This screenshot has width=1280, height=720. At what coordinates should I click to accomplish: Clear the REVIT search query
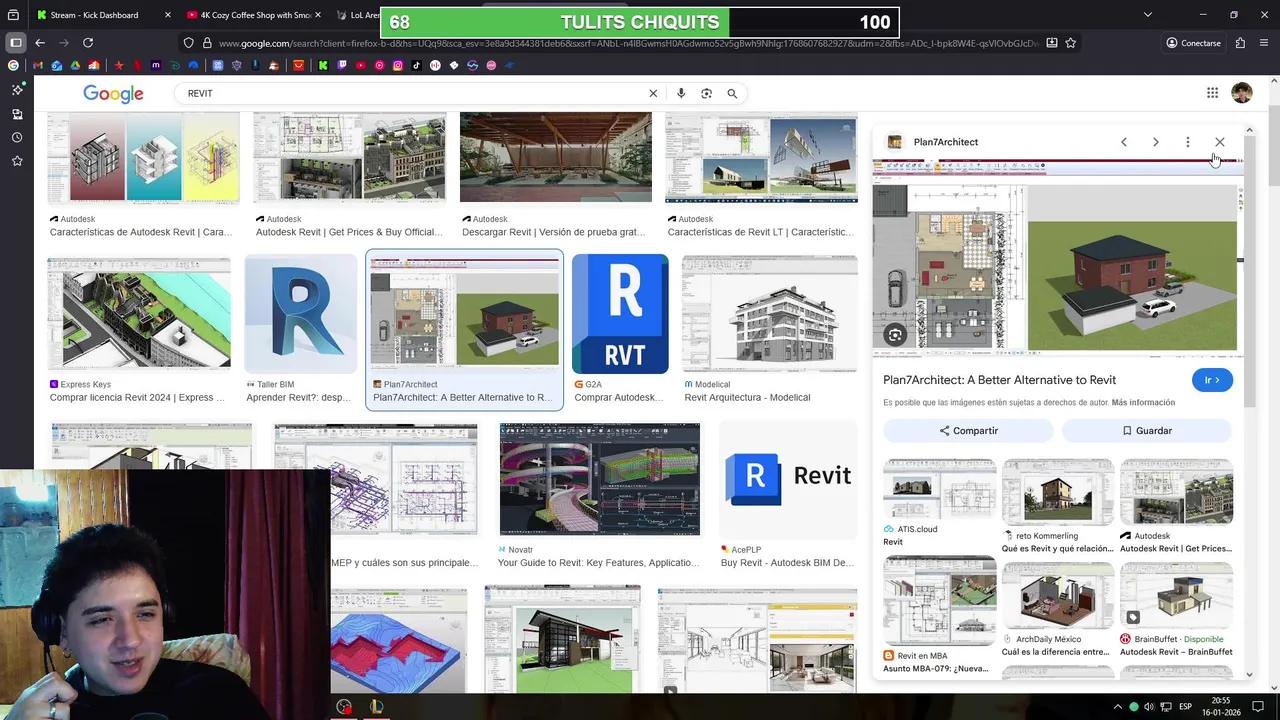[x=653, y=93]
